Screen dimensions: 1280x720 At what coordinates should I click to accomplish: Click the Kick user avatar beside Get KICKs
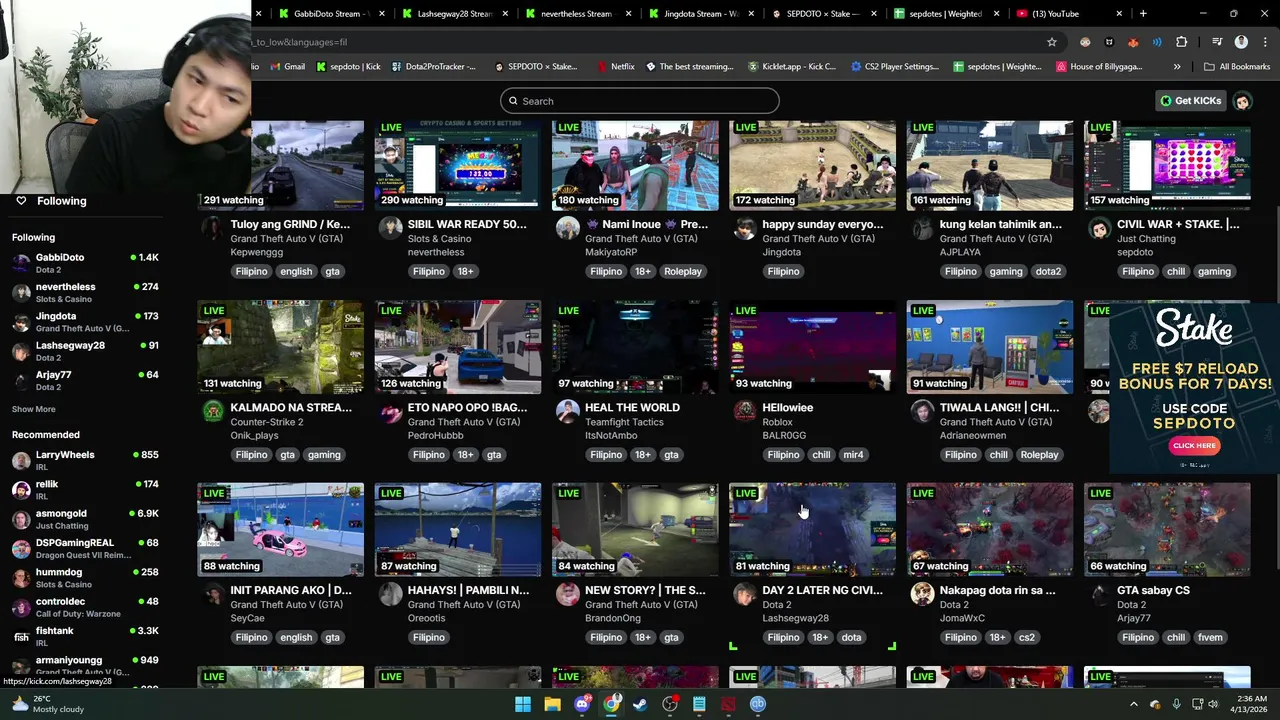coord(1242,101)
